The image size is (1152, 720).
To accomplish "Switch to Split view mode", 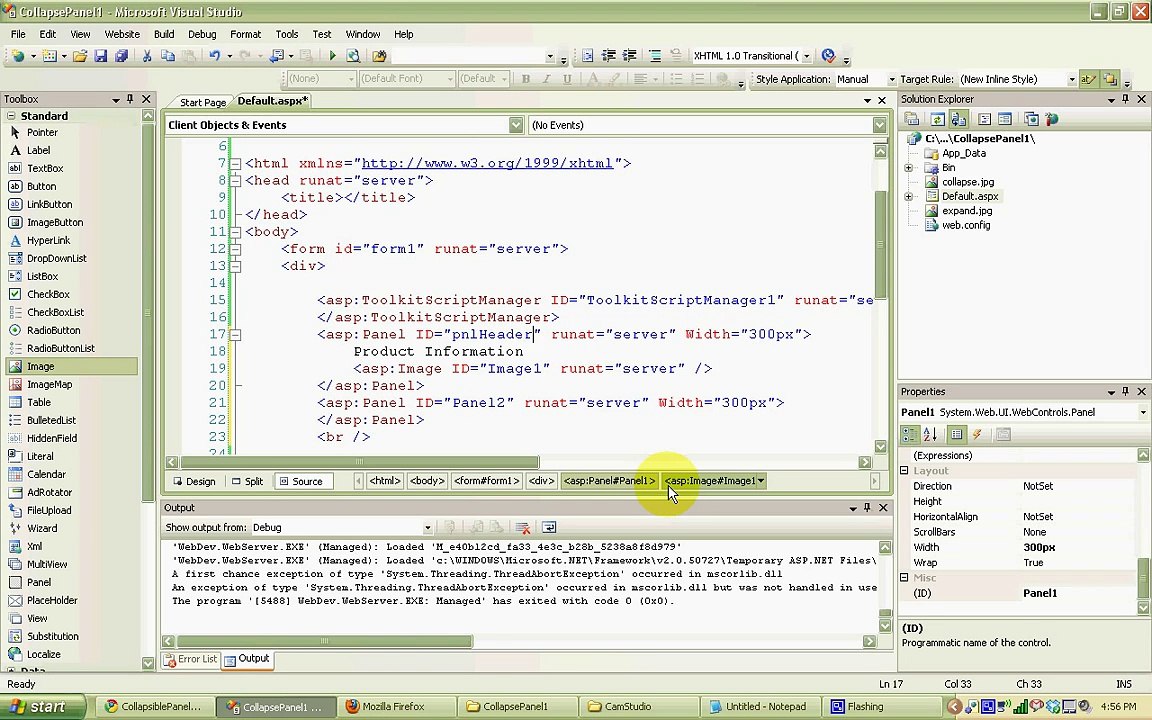I will coord(248,481).
